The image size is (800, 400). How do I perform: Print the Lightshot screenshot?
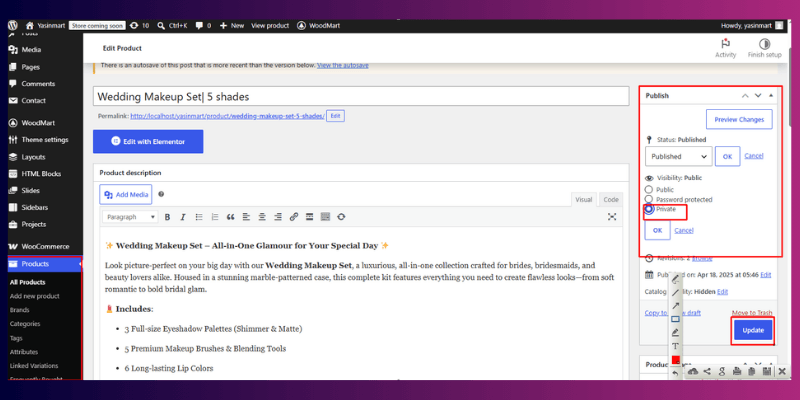pos(737,372)
